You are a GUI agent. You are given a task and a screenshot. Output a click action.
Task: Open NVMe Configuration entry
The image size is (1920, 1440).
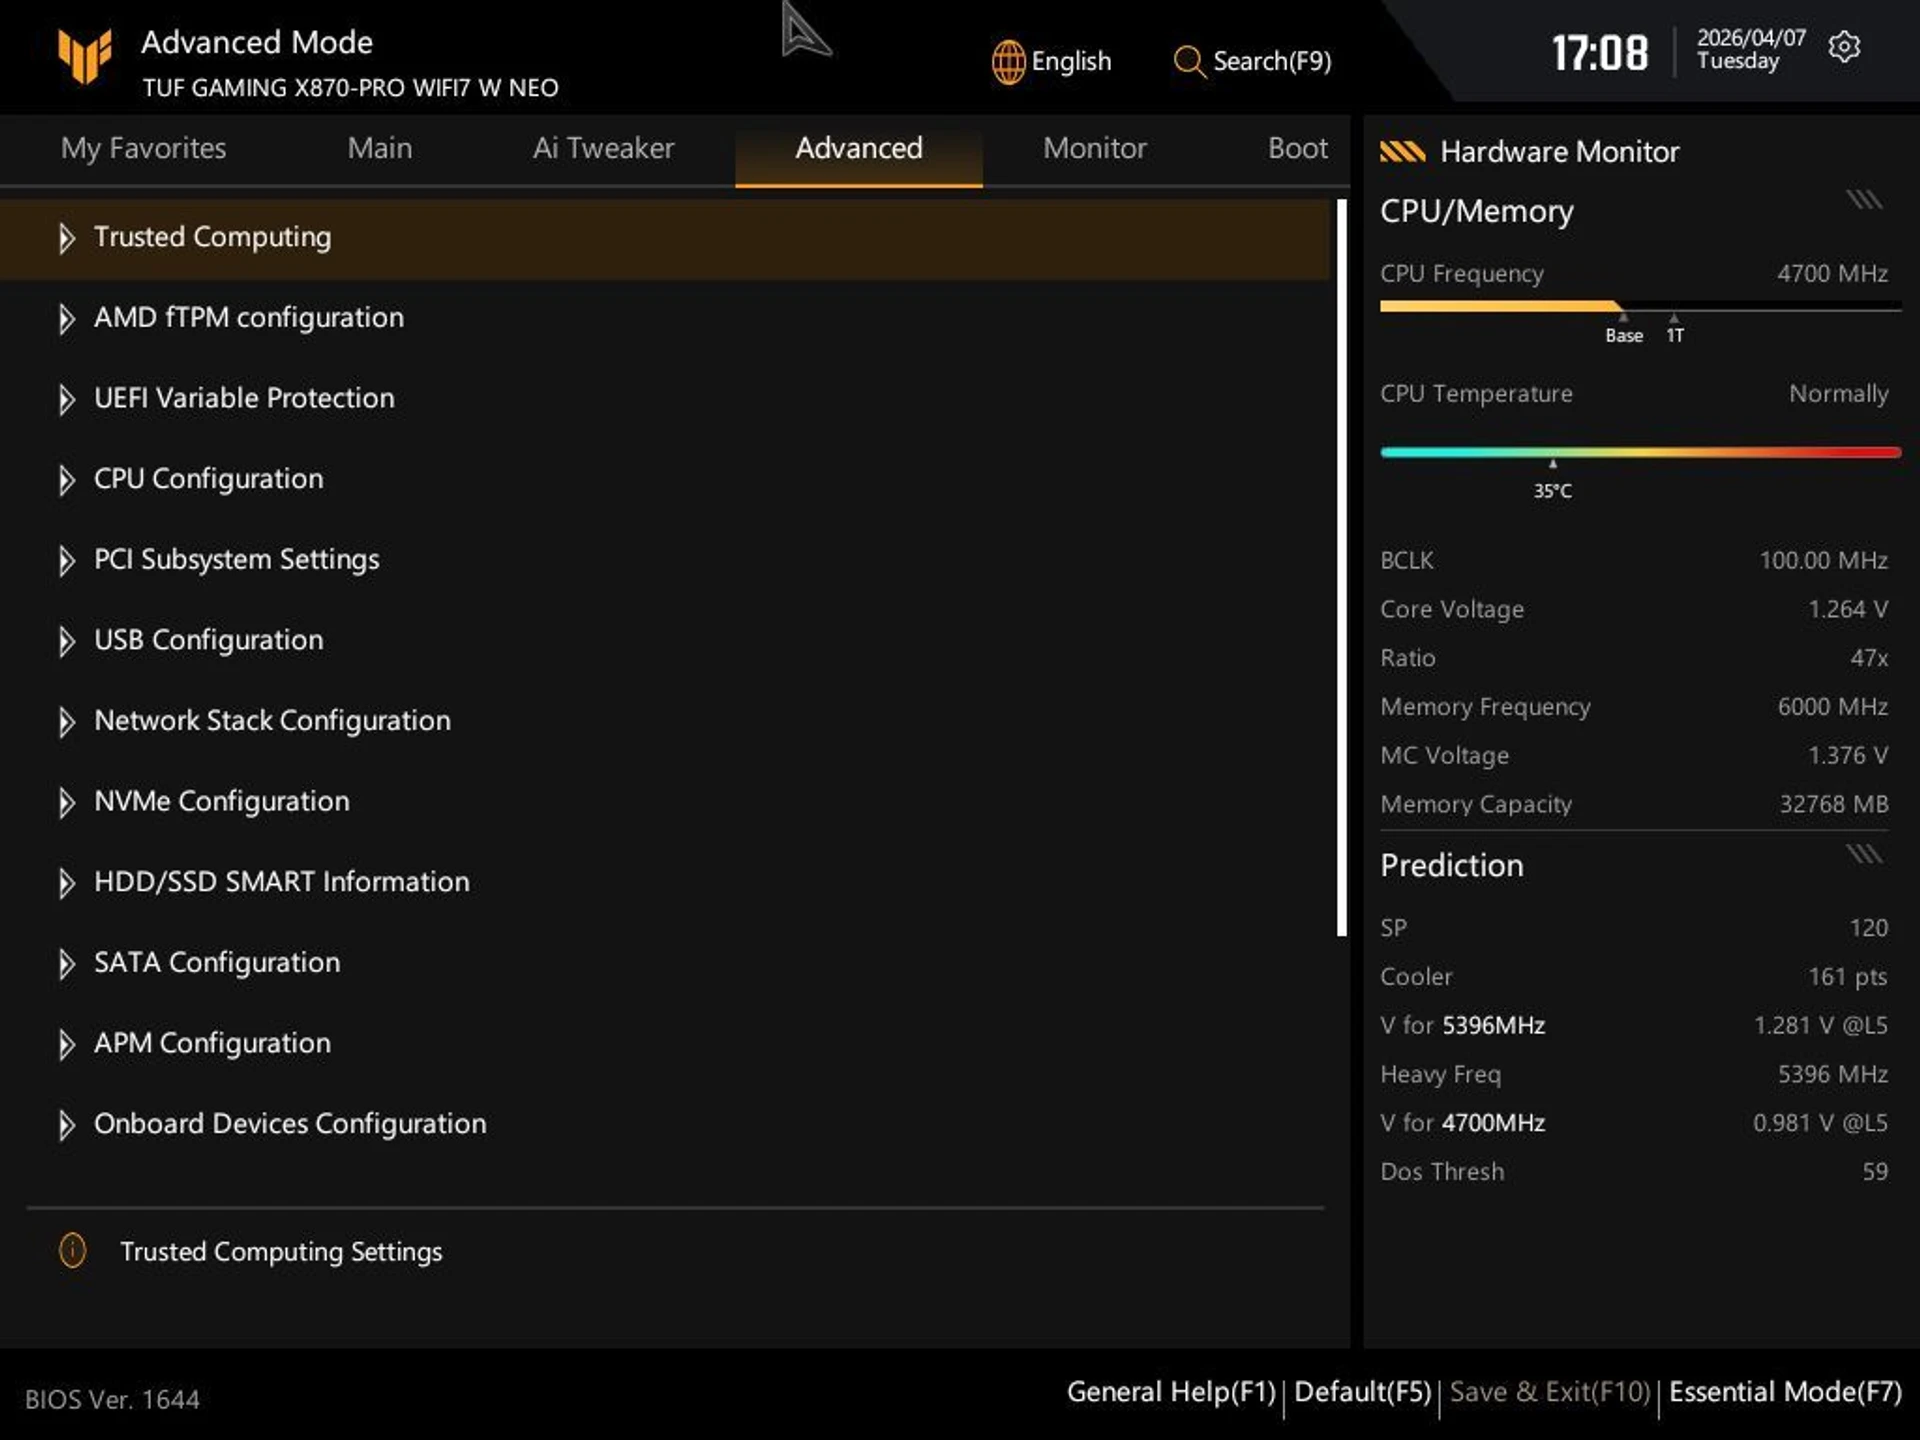click(x=221, y=802)
